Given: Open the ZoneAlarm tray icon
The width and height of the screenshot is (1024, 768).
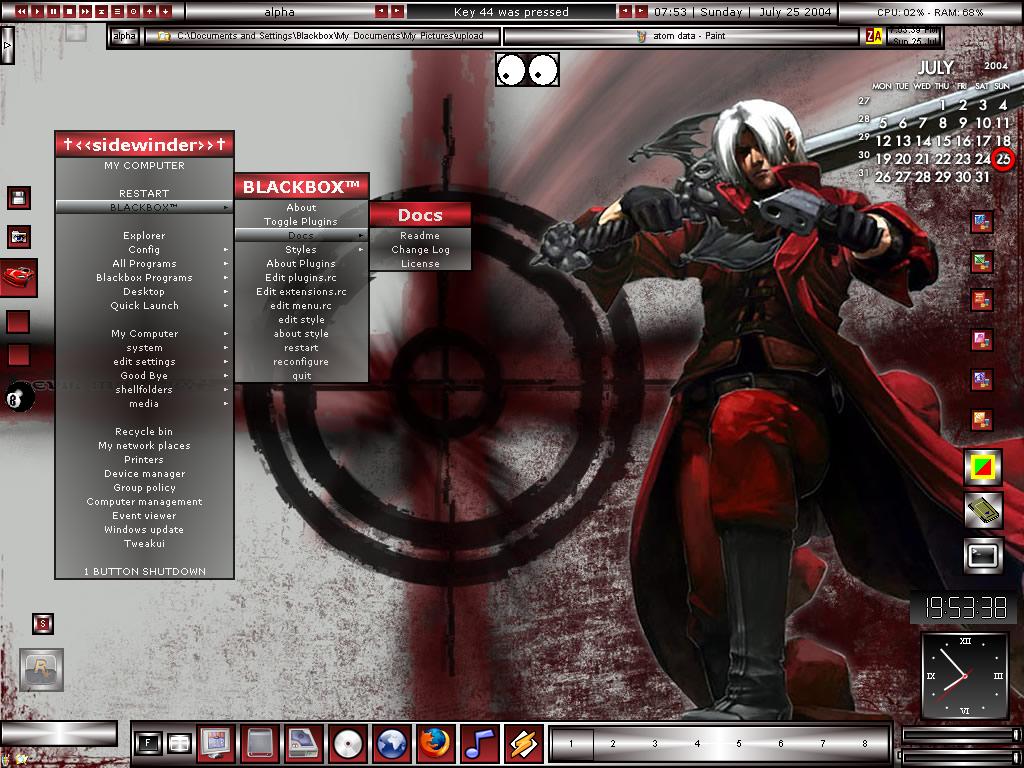Looking at the screenshot, I should coord(874,36).
